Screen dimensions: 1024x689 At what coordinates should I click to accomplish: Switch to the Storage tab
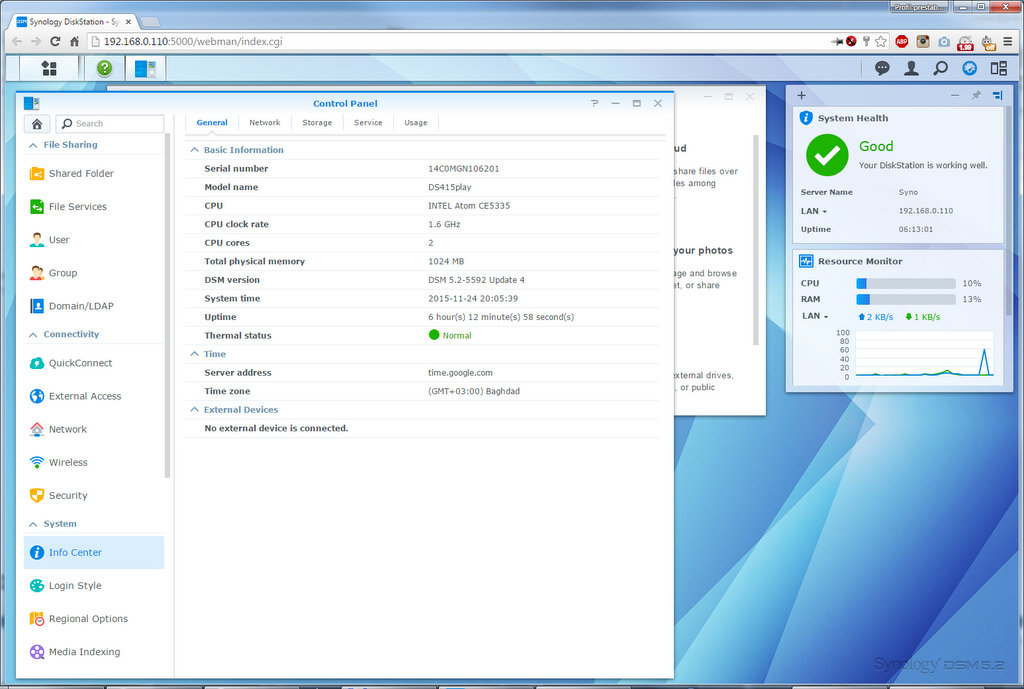pos(317,123)
